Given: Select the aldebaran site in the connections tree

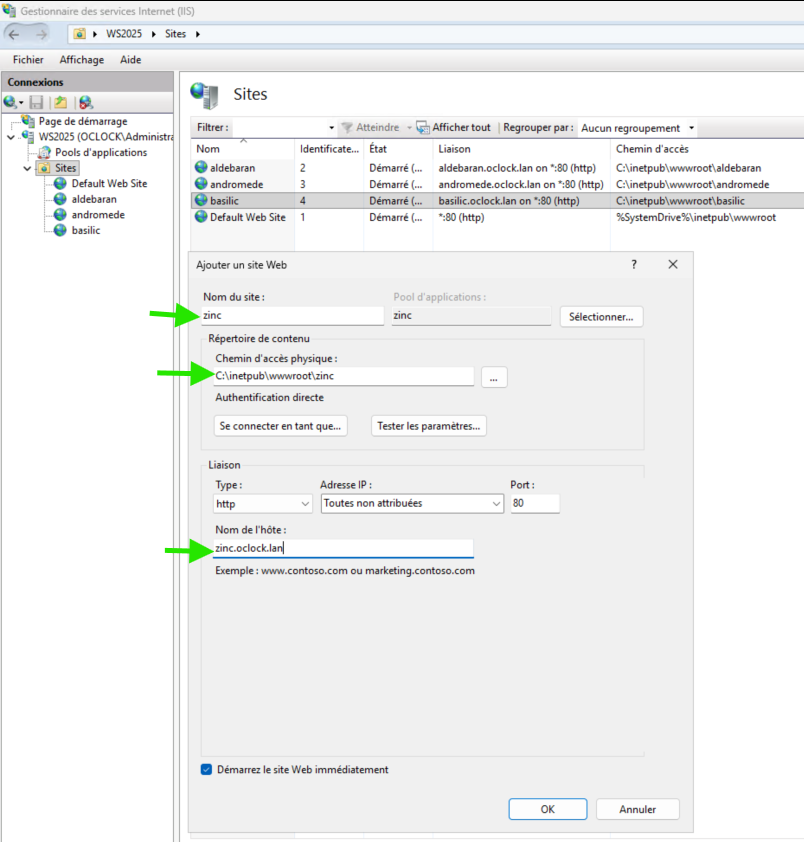Looking at the screenshot, I should click(x=94, y=199).
